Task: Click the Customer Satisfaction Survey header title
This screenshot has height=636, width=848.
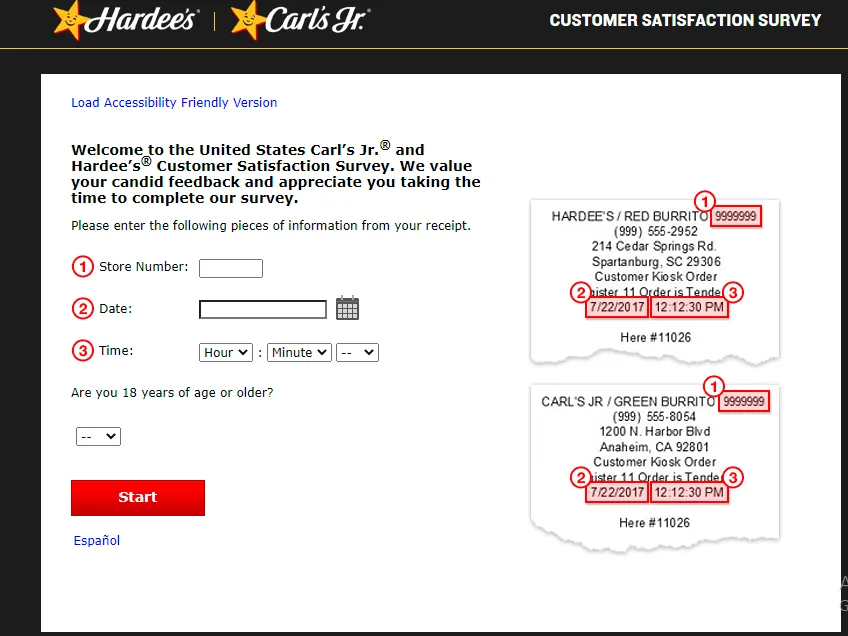Action: tap(685, 20)
